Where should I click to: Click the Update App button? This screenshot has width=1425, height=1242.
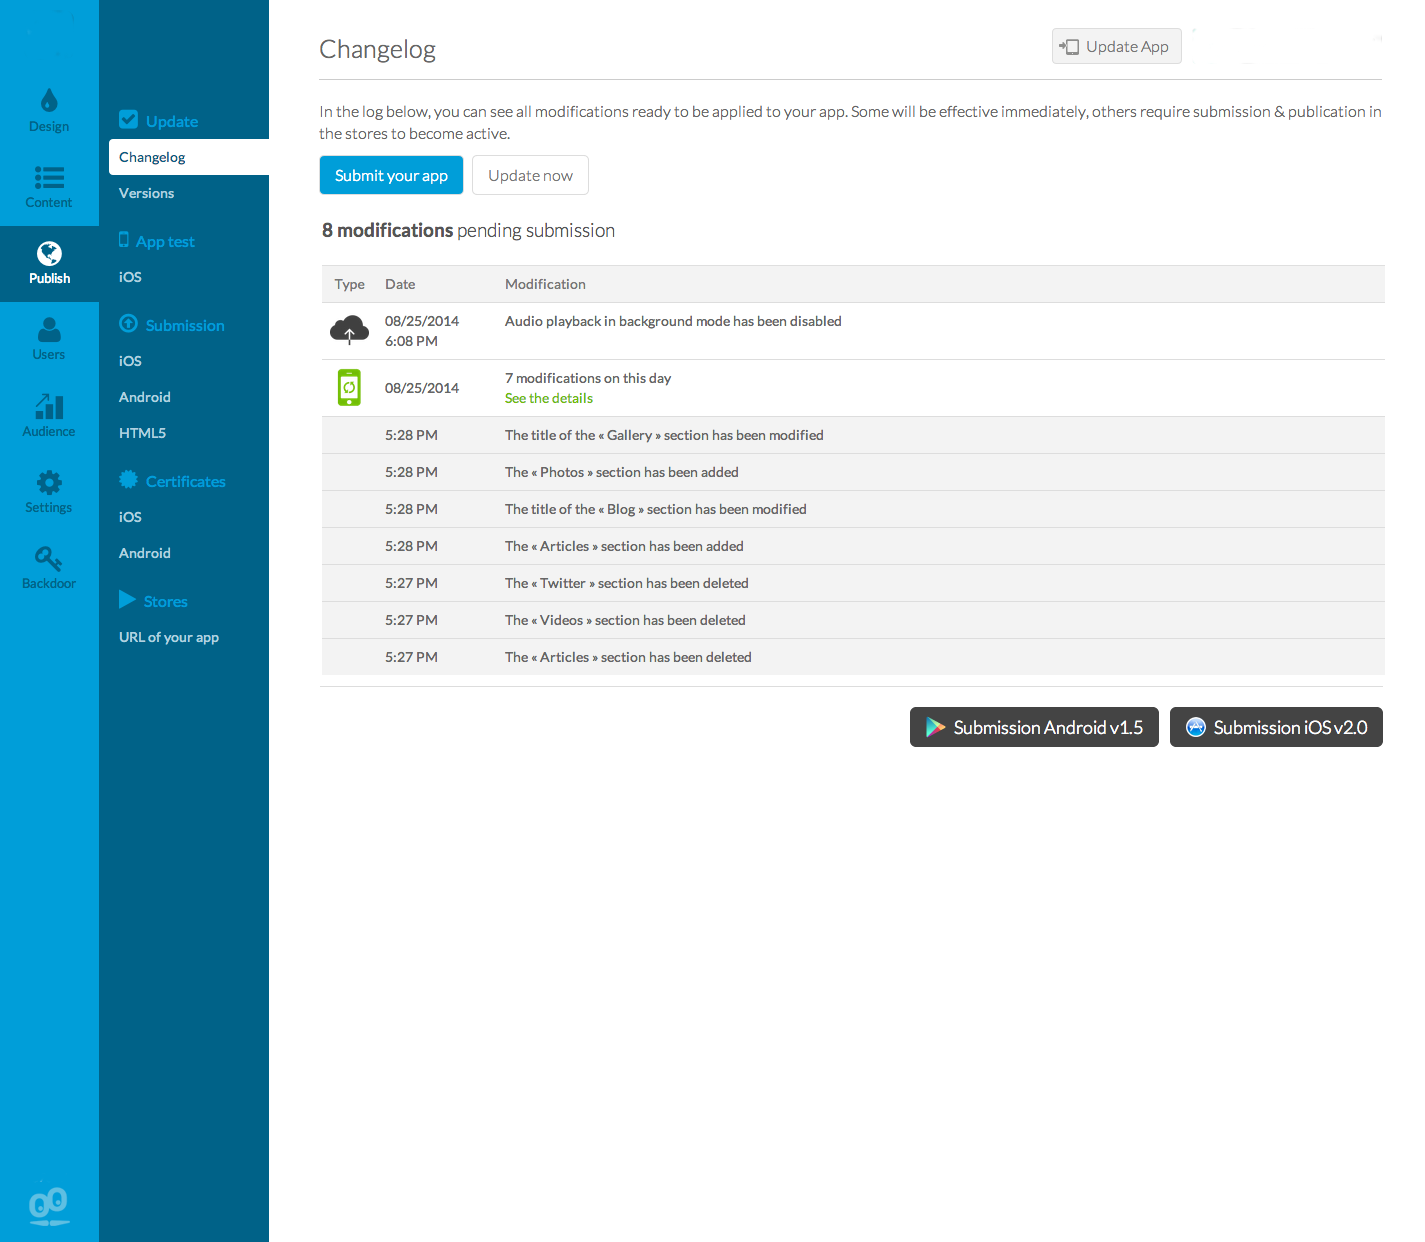pyautogui.click(x=1116, y=47)
